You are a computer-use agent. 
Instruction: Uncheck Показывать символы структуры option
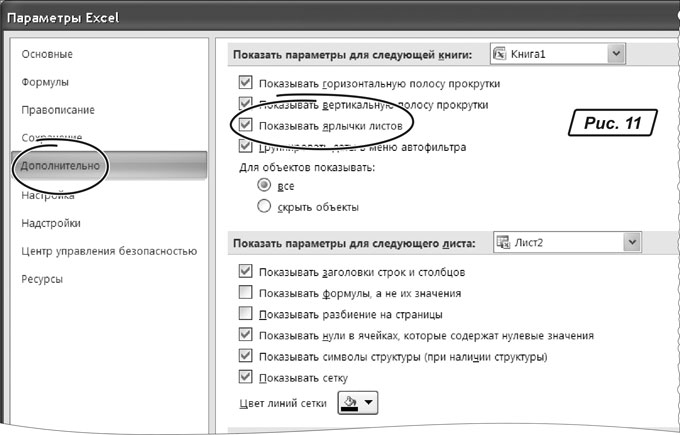(x=246, y=356)
